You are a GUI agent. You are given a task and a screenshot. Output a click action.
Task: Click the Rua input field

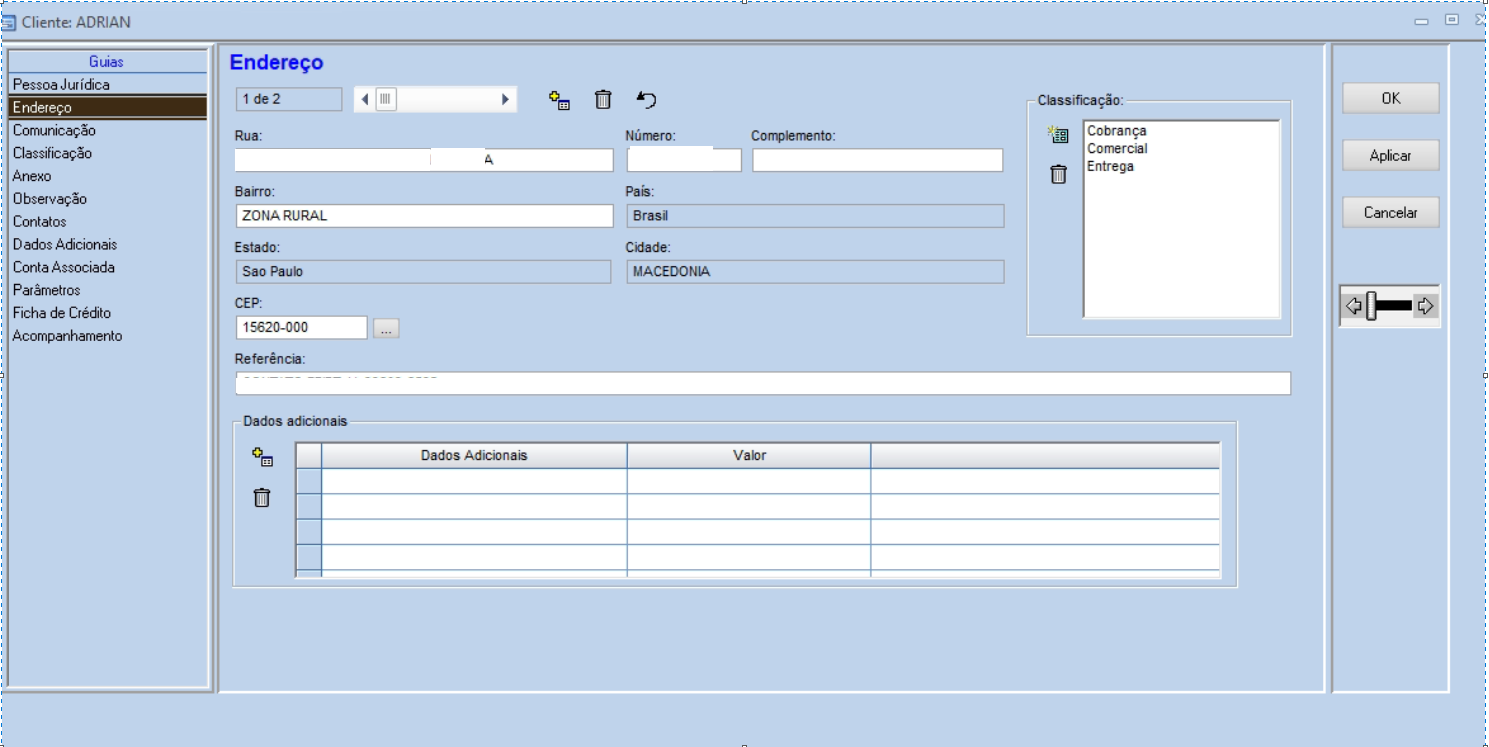[x=424, y=160]
